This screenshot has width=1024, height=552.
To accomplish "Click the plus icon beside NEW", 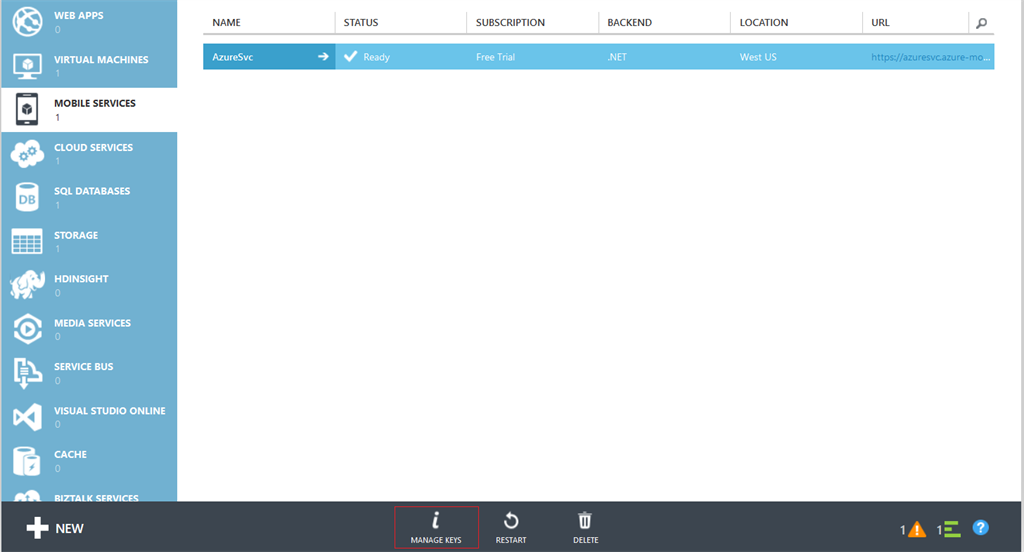I will click(x=37, y=528).
